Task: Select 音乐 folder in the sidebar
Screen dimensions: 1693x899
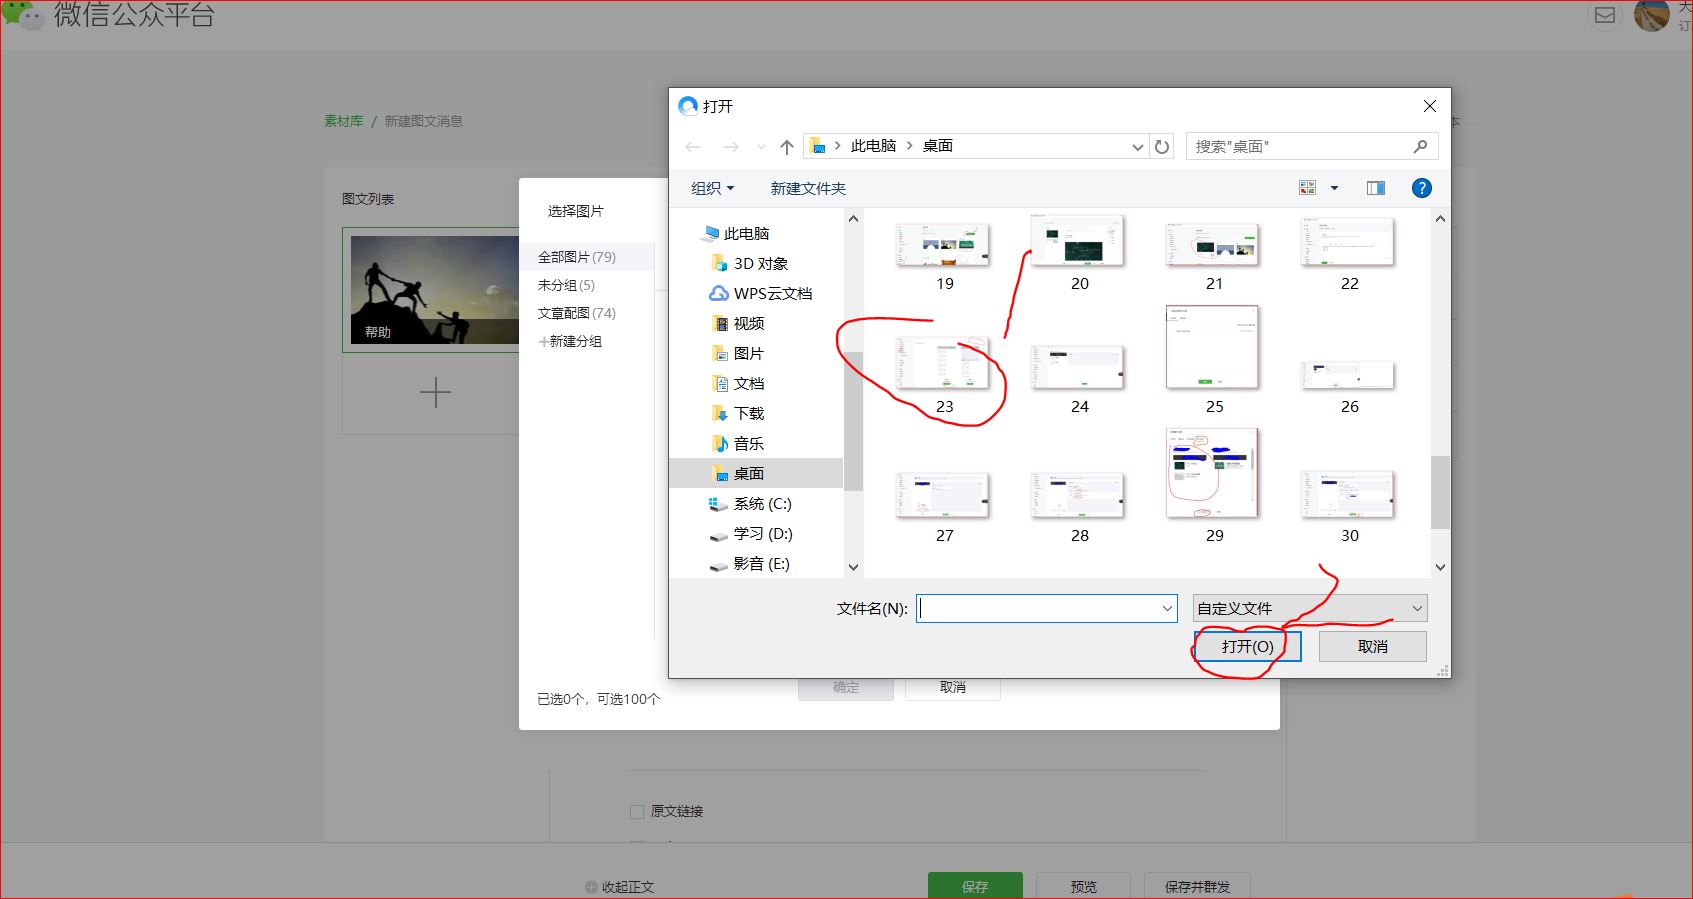Action: click(x=738, y=443)
